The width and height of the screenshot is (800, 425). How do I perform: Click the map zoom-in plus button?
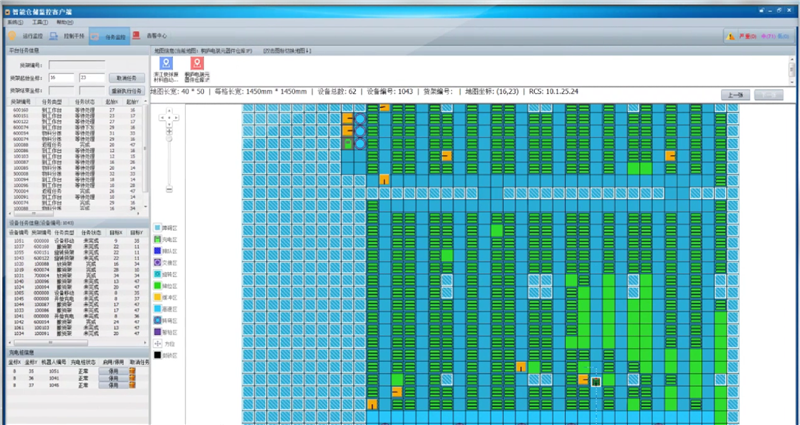[x=168, y=131]
